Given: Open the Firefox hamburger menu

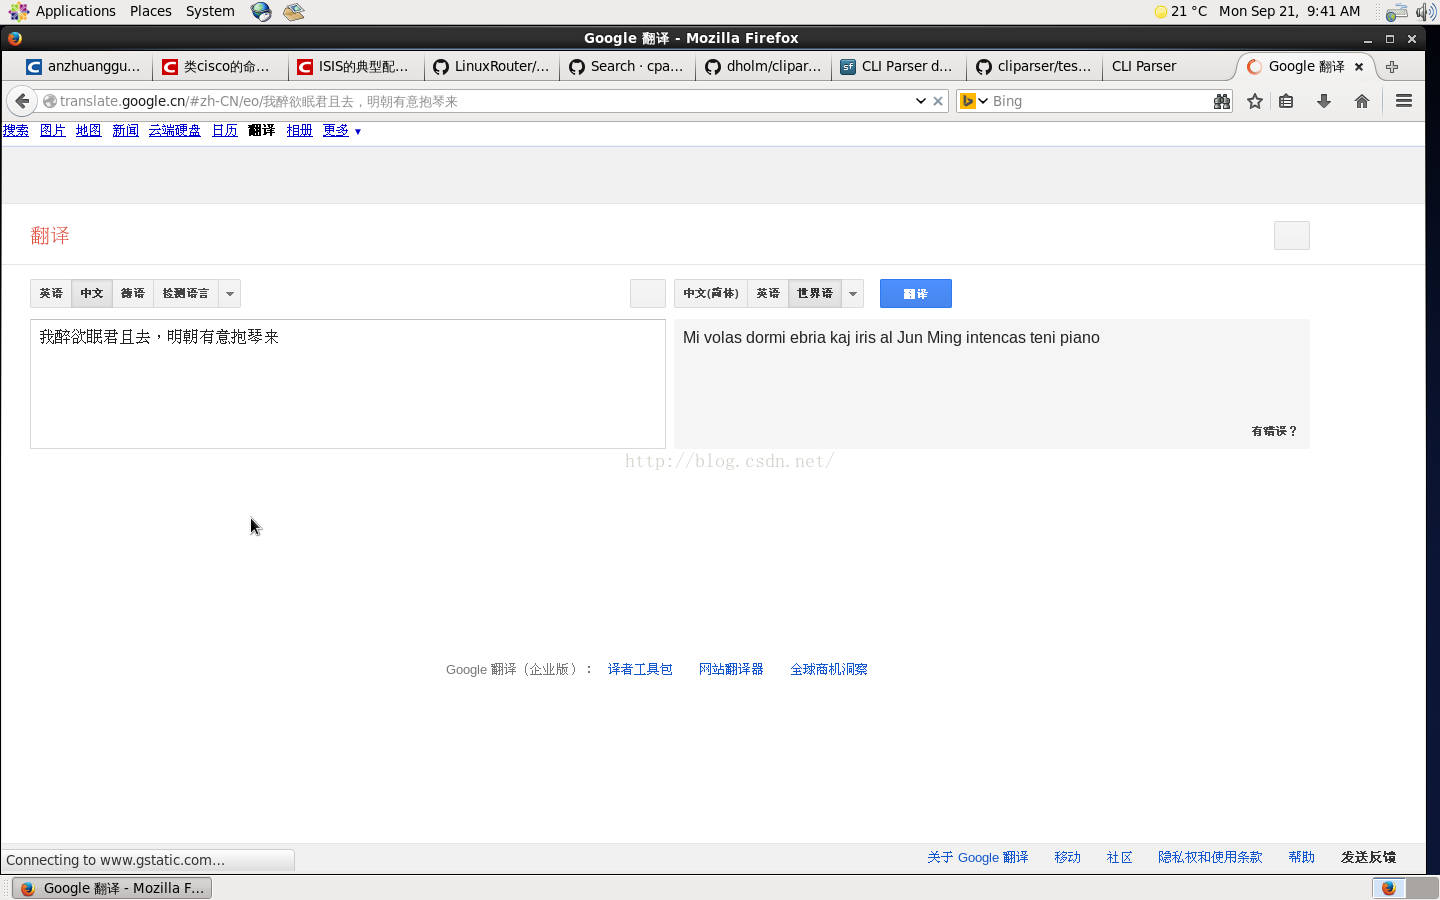Looking at the screenshot, I should pyautogui.click(x=1404, y=101).
